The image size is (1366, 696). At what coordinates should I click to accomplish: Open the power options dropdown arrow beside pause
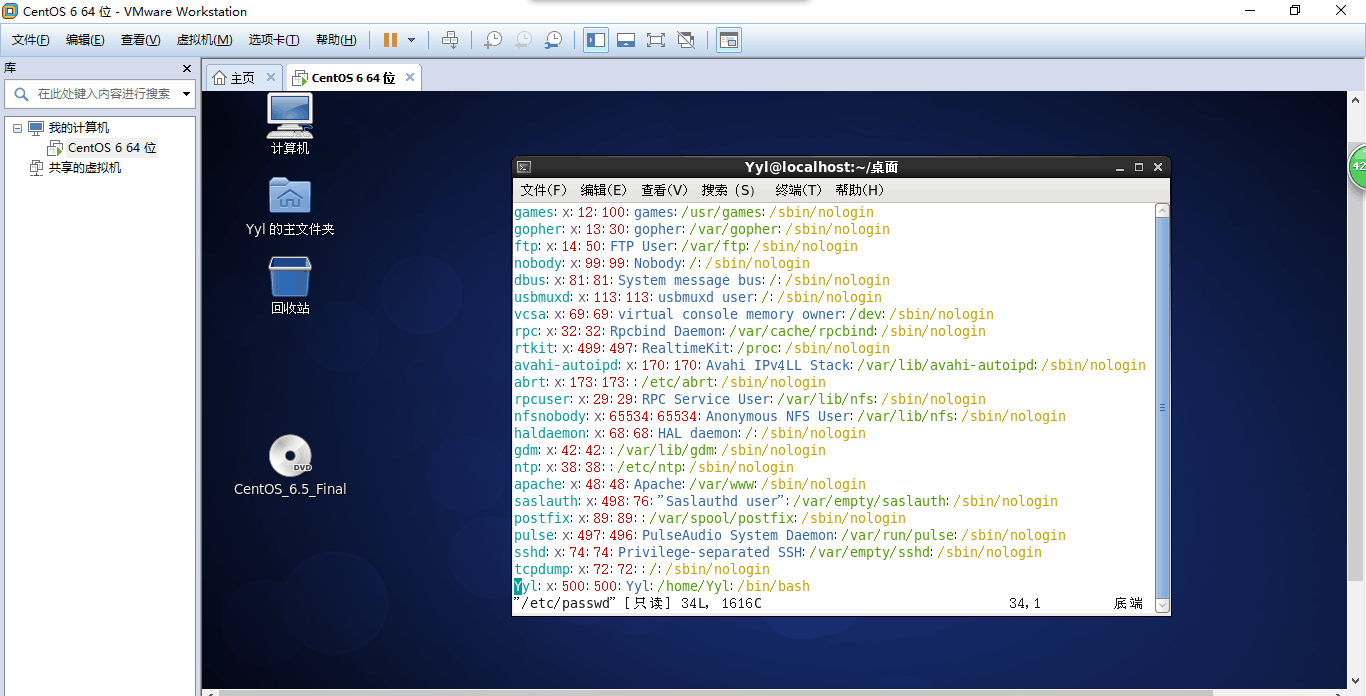pyautogui.click(x=411, y=40)
